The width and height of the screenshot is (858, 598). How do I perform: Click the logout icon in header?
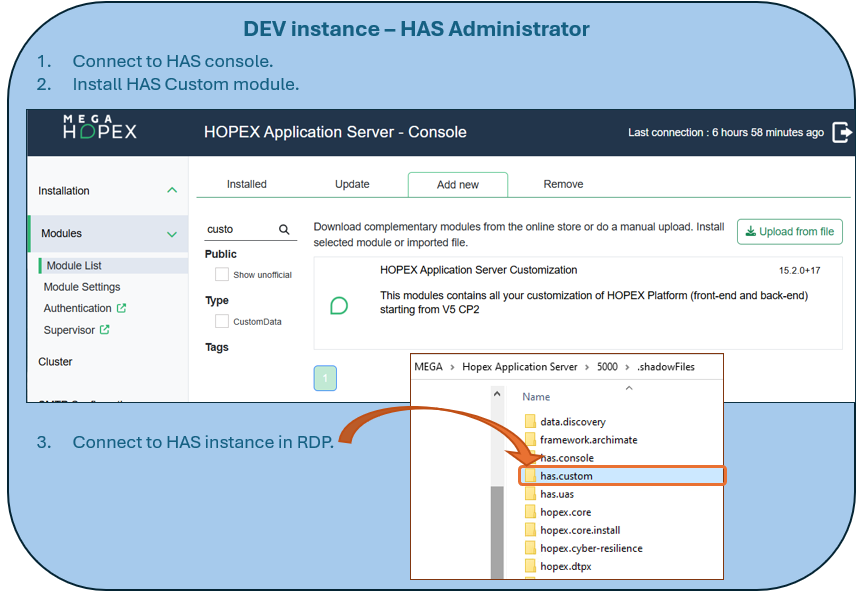coord(842,132)
